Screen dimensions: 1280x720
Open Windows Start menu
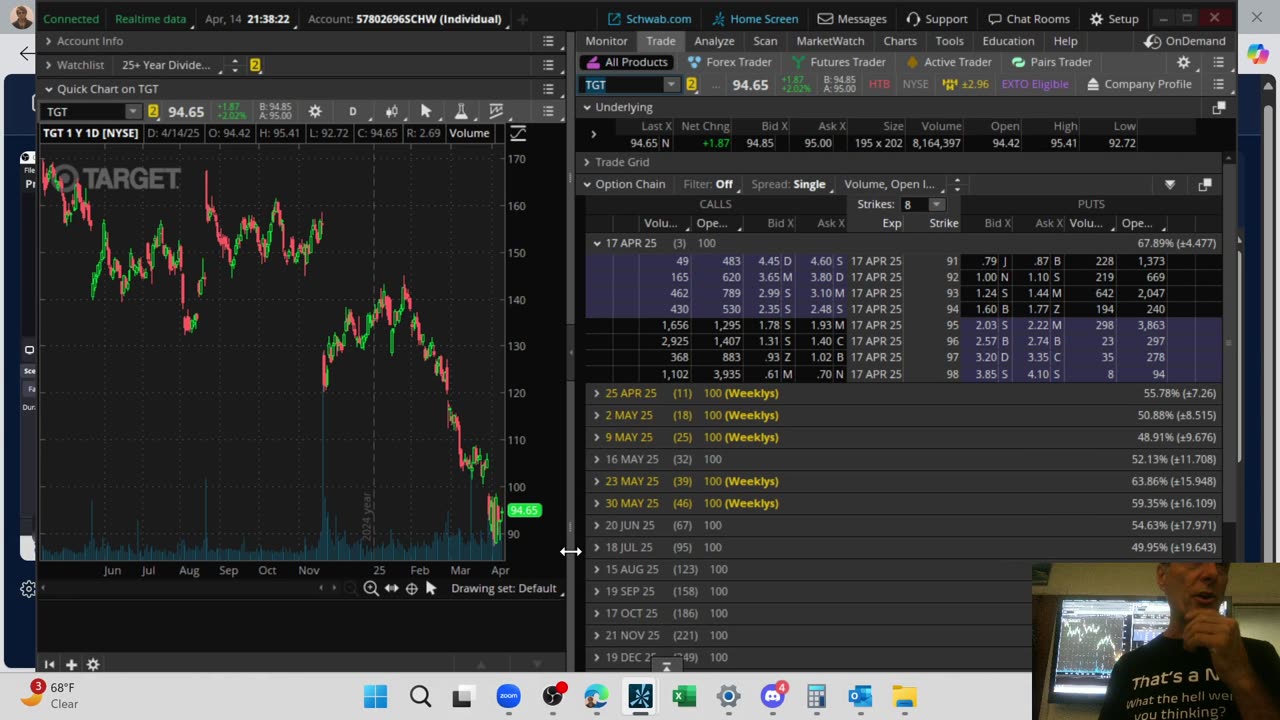376,696
